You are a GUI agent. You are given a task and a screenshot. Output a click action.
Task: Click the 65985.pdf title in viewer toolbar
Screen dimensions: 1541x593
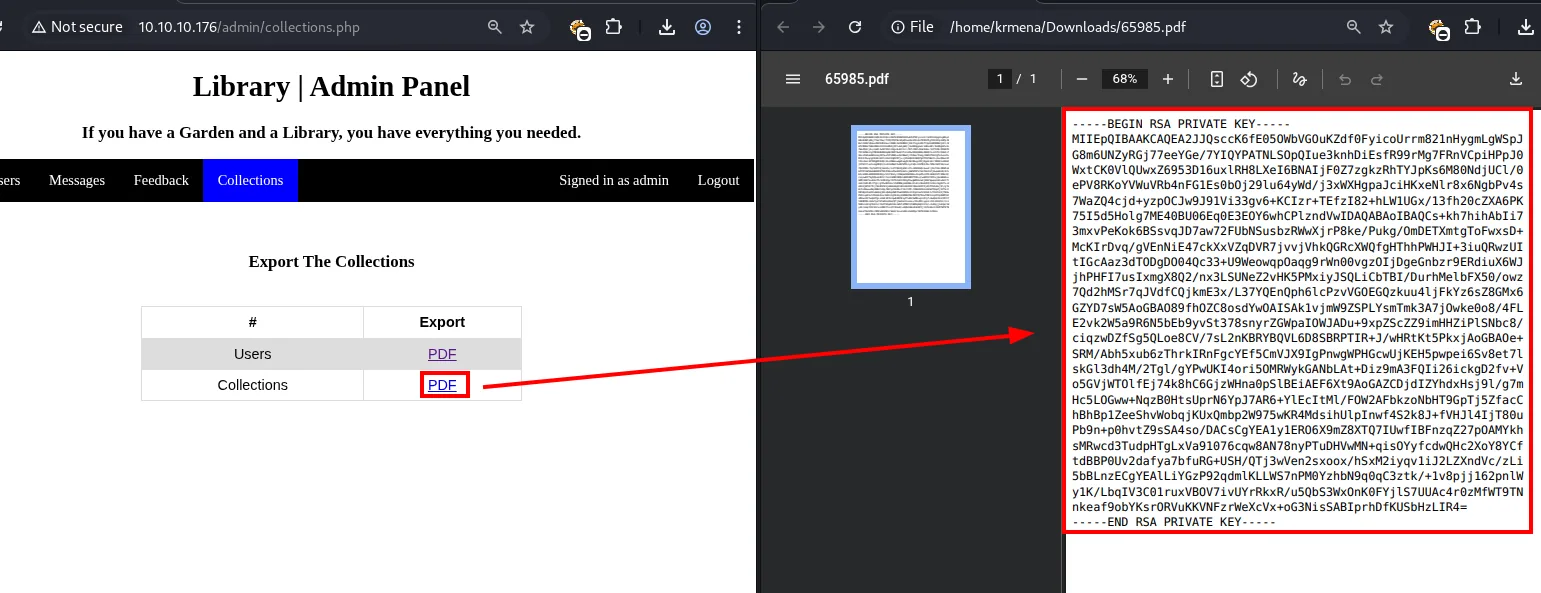point(856,79)
